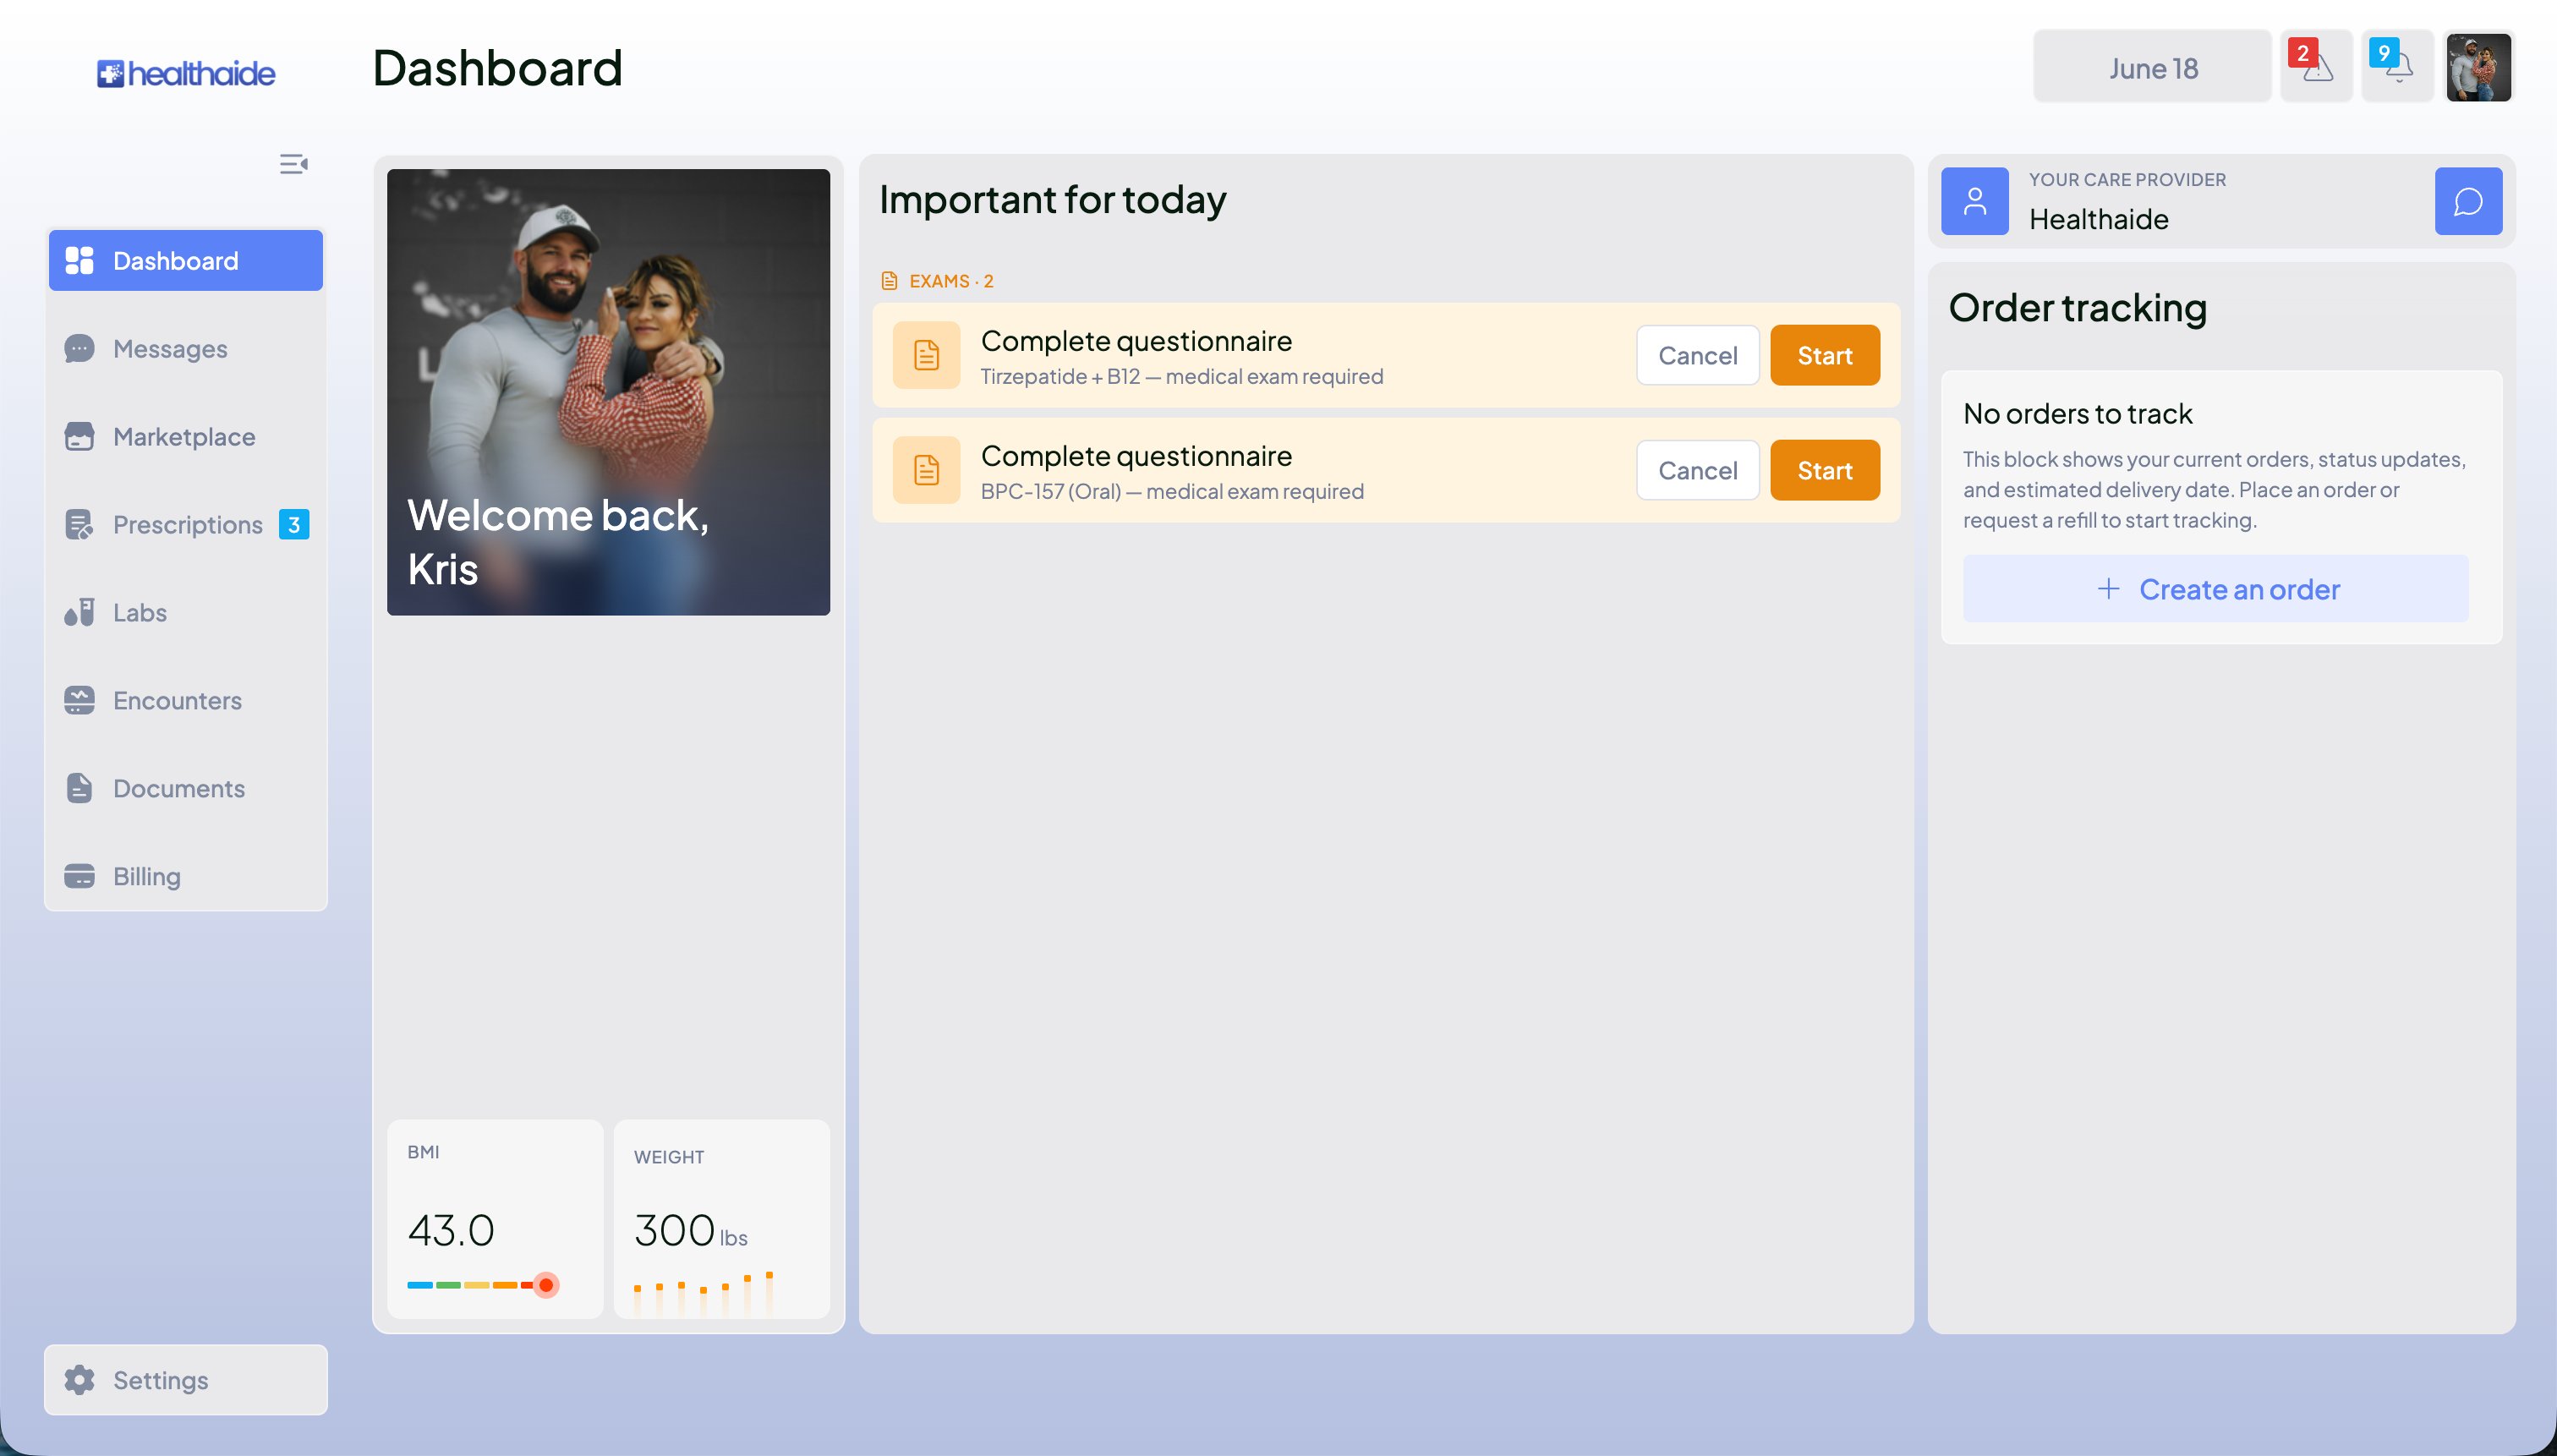Image resolution: width=2557 pixels, height=1456 pixels.
Task: Cancel the Tirzepatide + B12 questionnaire
Action: click(x=1698, y=355)
